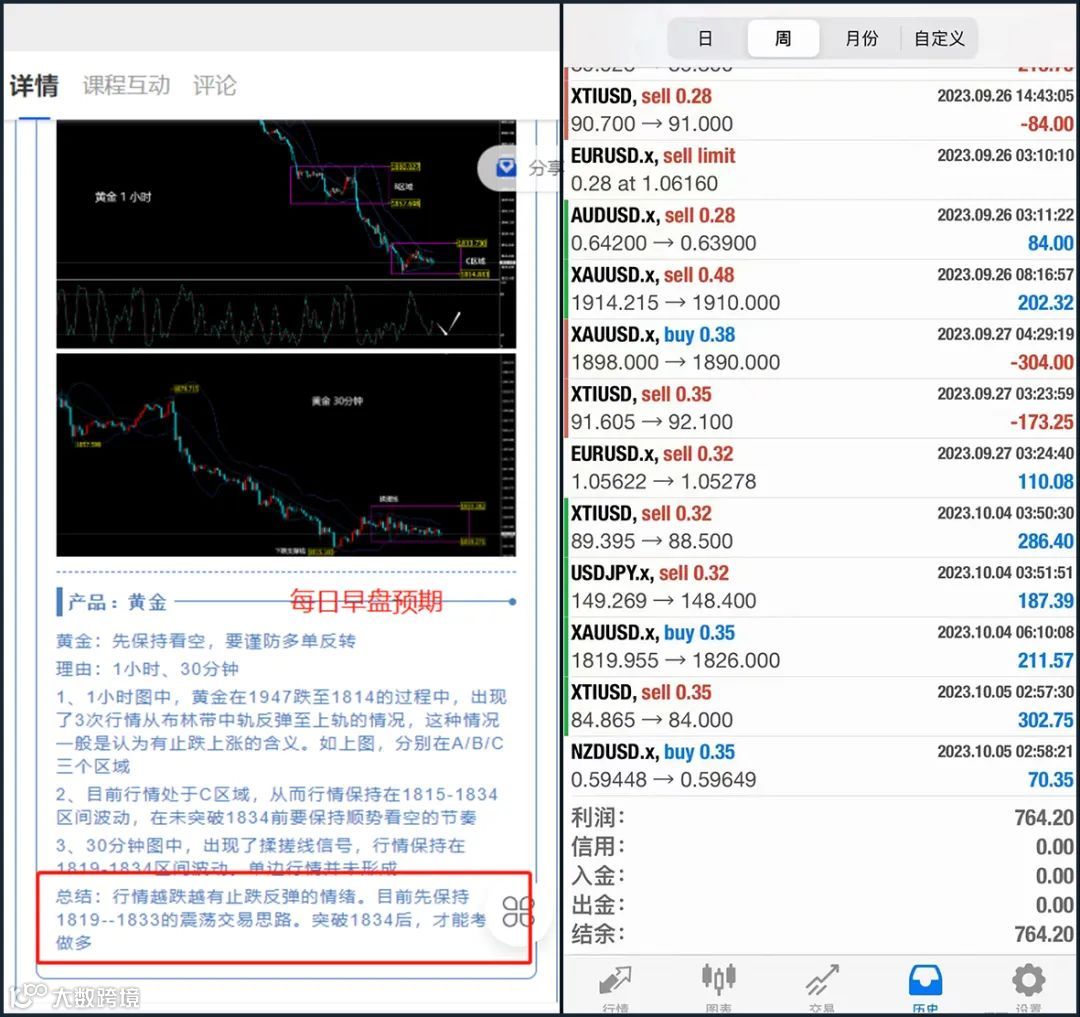Image resolution: width=1080 pixels, height=1017 pixels.
Task: Click the 产品：黄金 heading
Action: pos(117,602)
